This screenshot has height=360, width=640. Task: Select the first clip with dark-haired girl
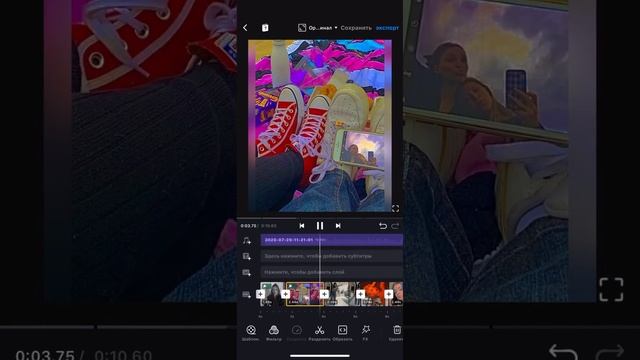point(273,294)
